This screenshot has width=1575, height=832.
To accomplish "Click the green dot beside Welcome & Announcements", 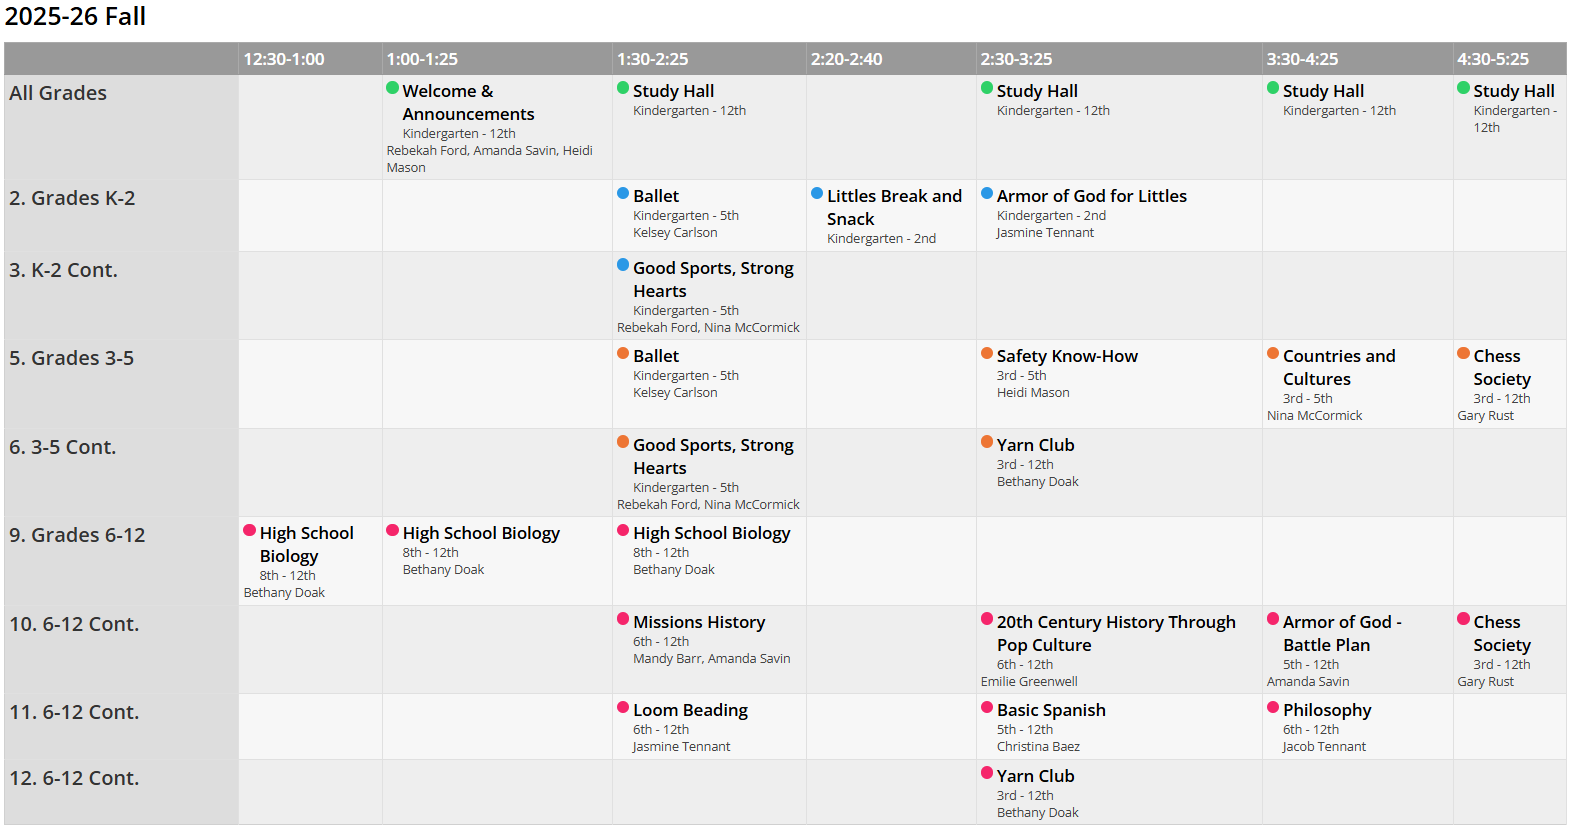I will click(393, 88).
